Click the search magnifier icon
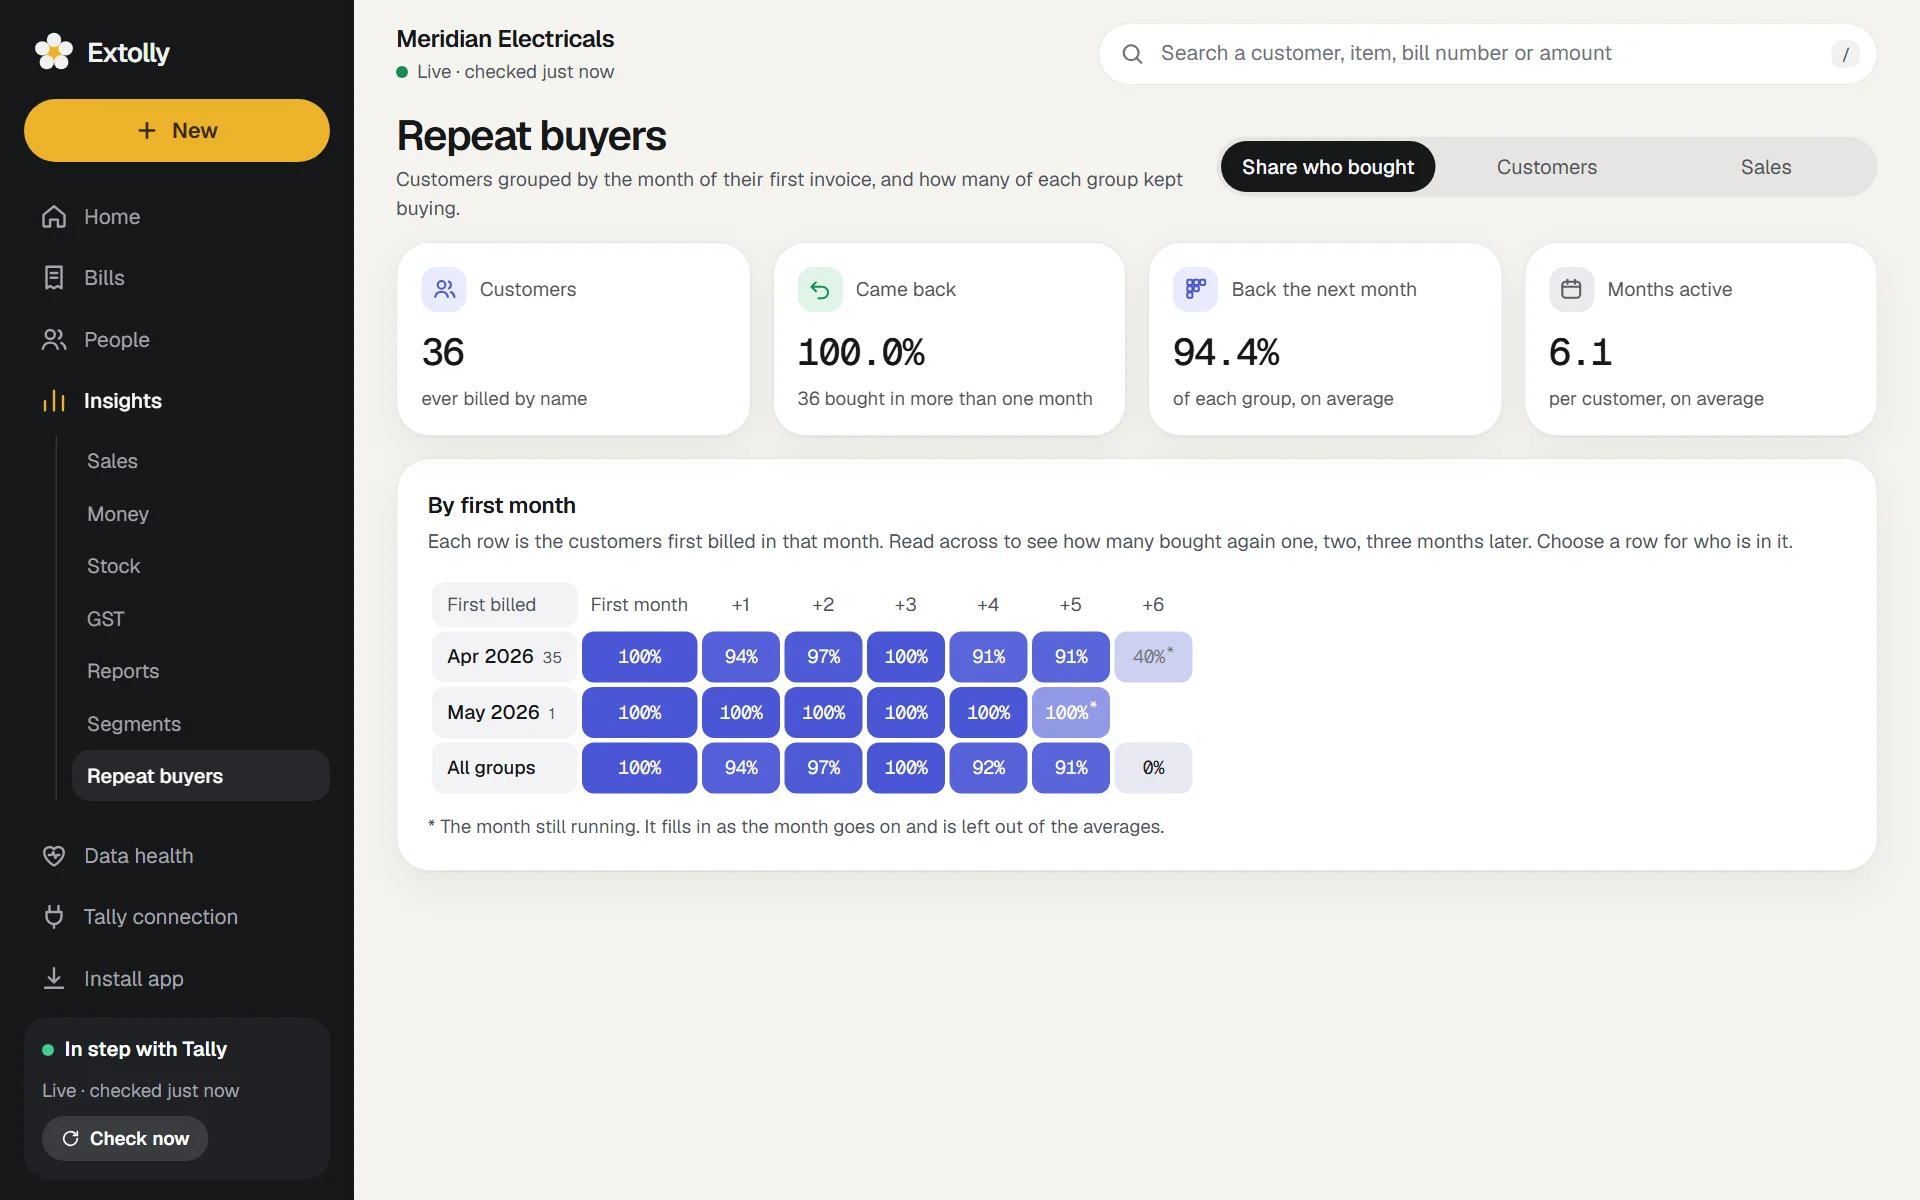This screenshot has height=1200, width=1920. 1132,54
